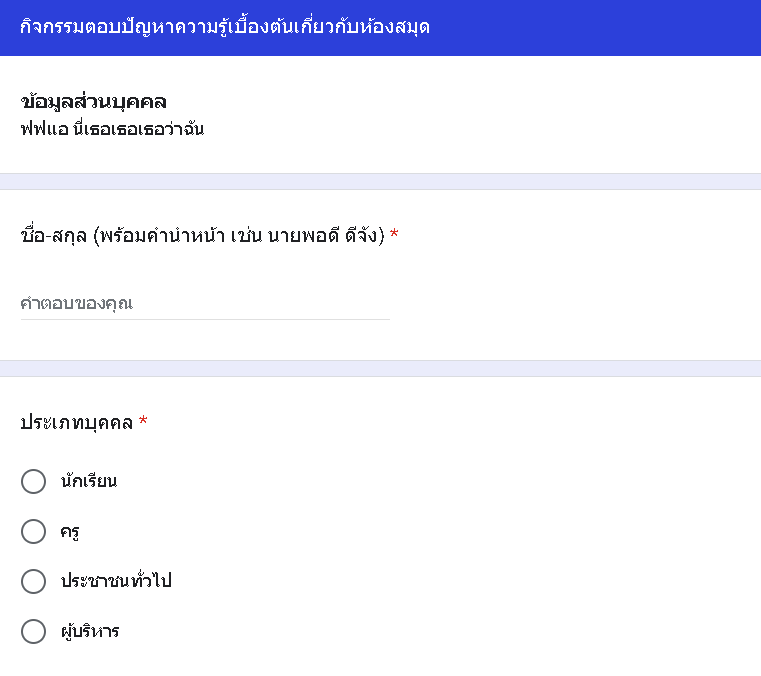The height and width of the screenshot is (676, 761).
Task: Click empty area of the blue header bar
Action: [x=600, y=27]
